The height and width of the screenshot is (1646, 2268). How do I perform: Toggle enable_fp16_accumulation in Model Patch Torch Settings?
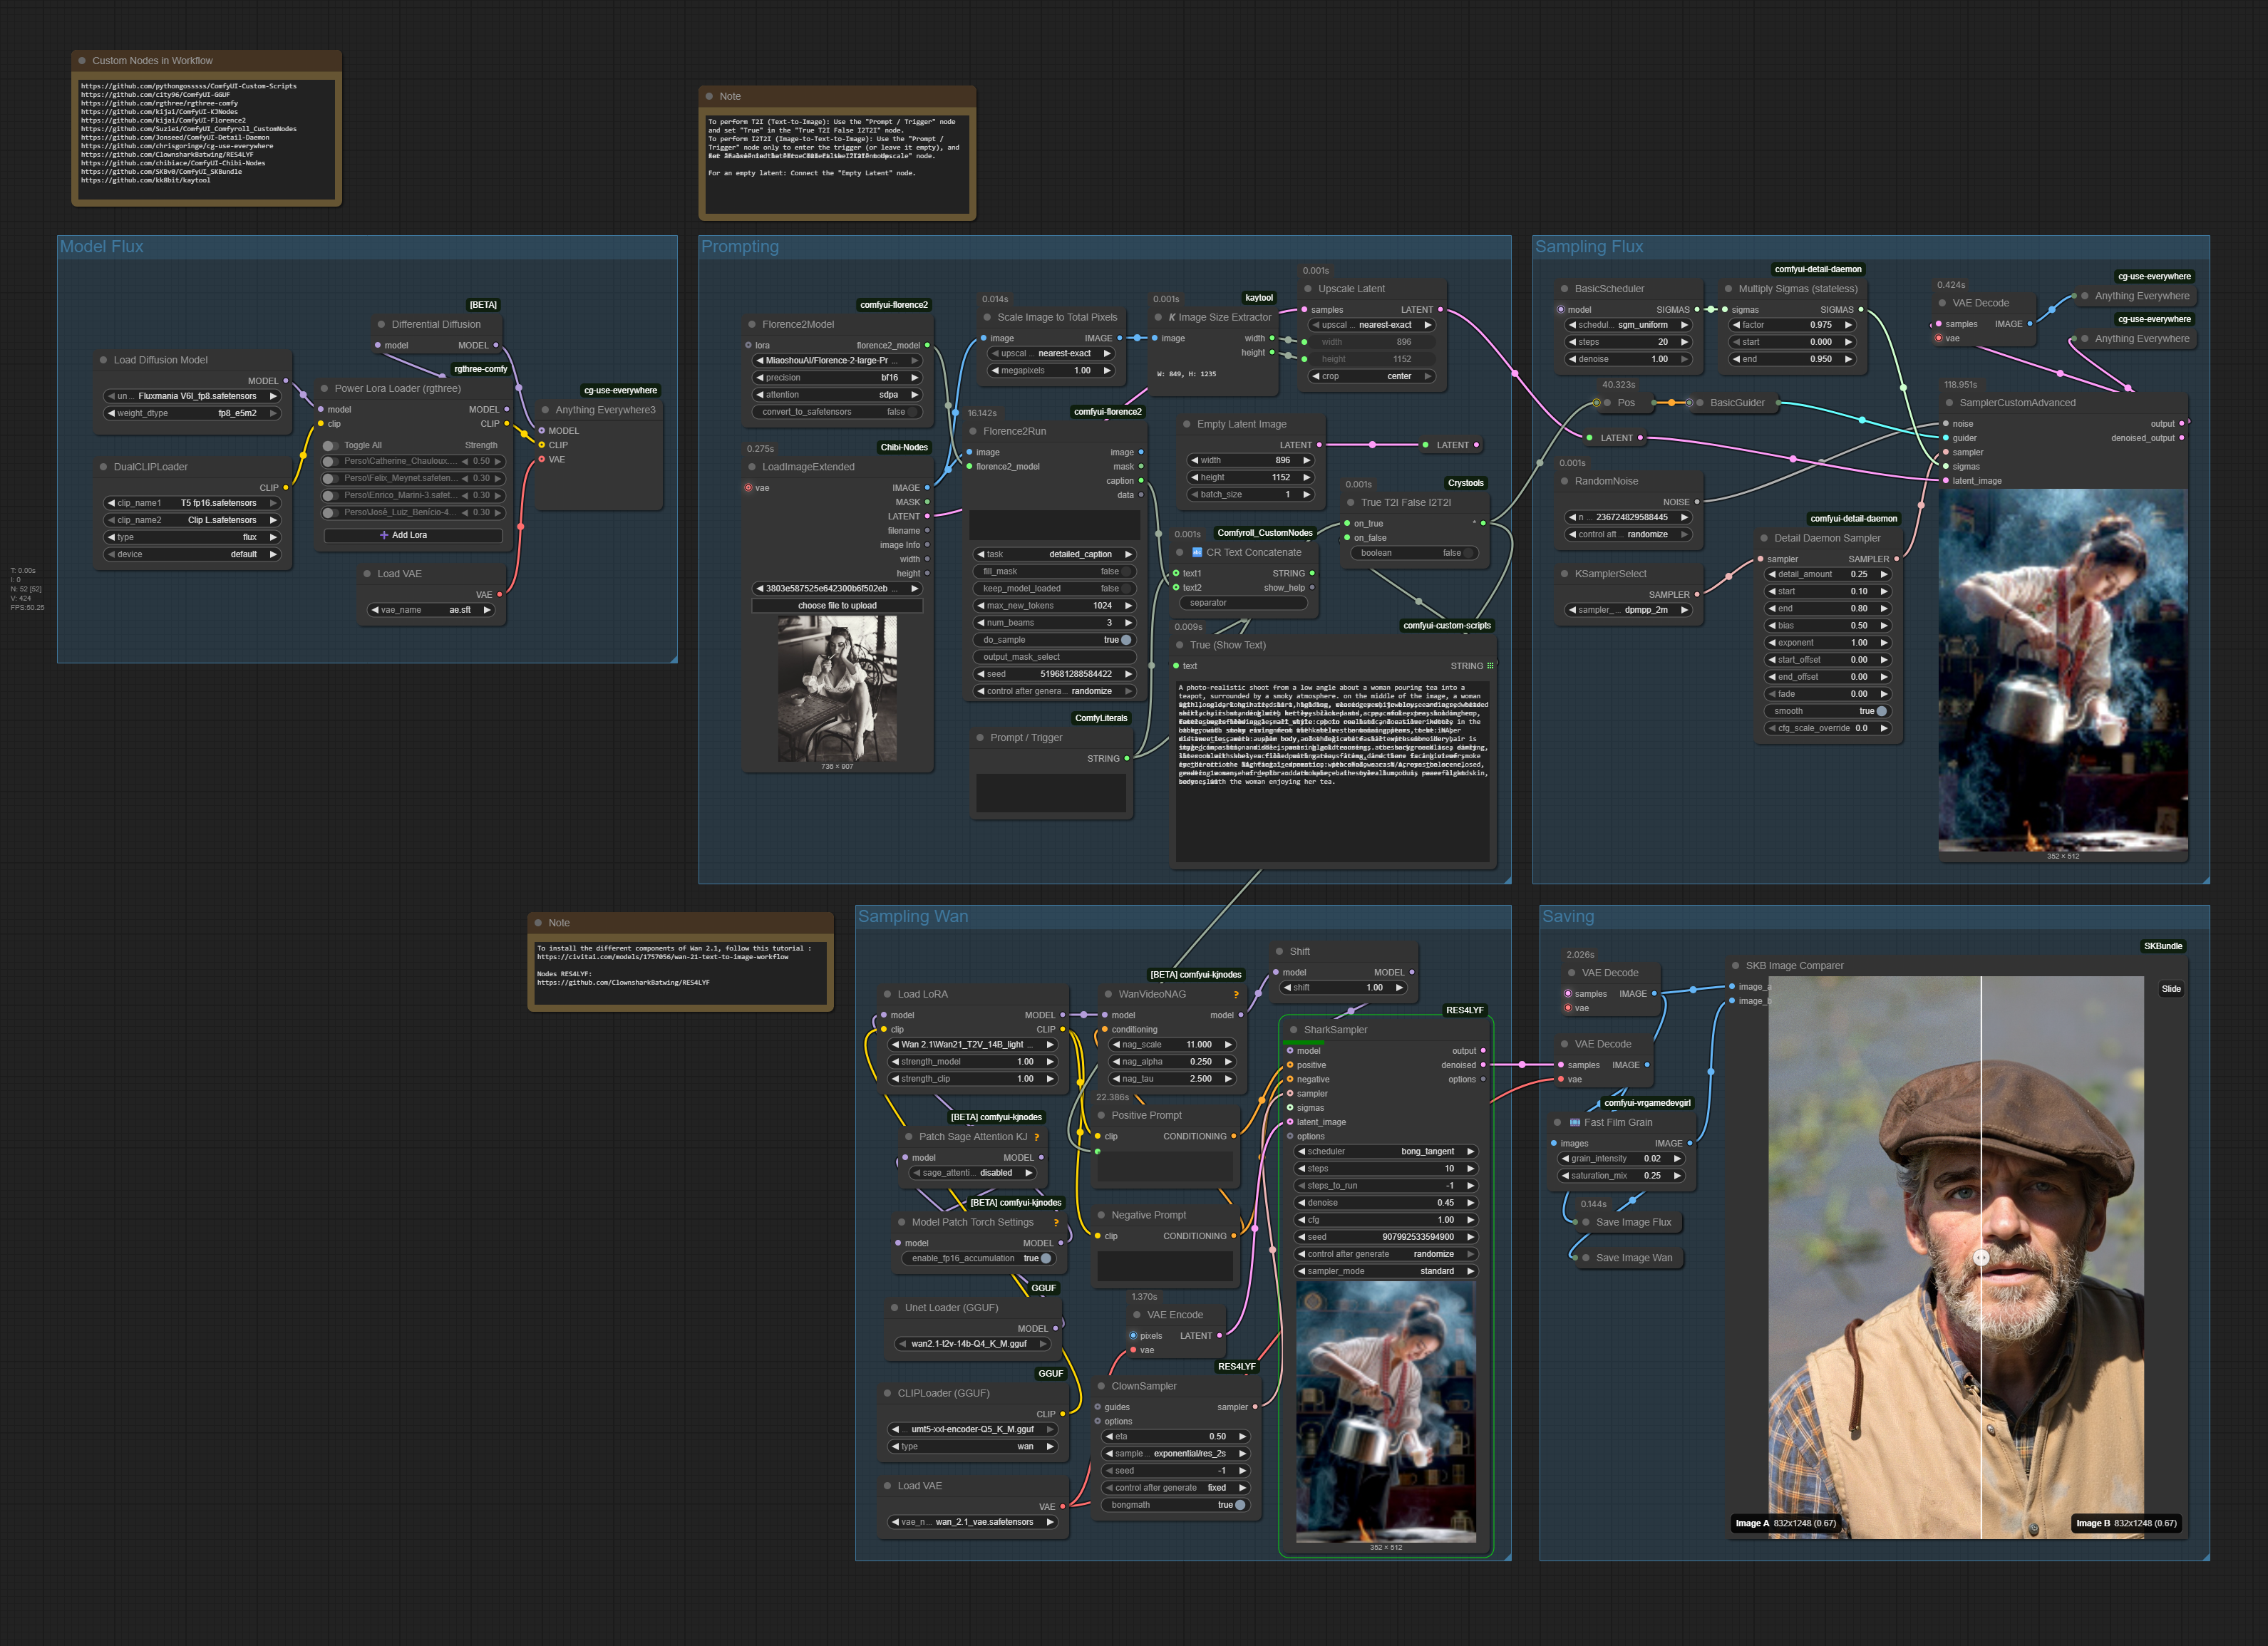1046,1259
